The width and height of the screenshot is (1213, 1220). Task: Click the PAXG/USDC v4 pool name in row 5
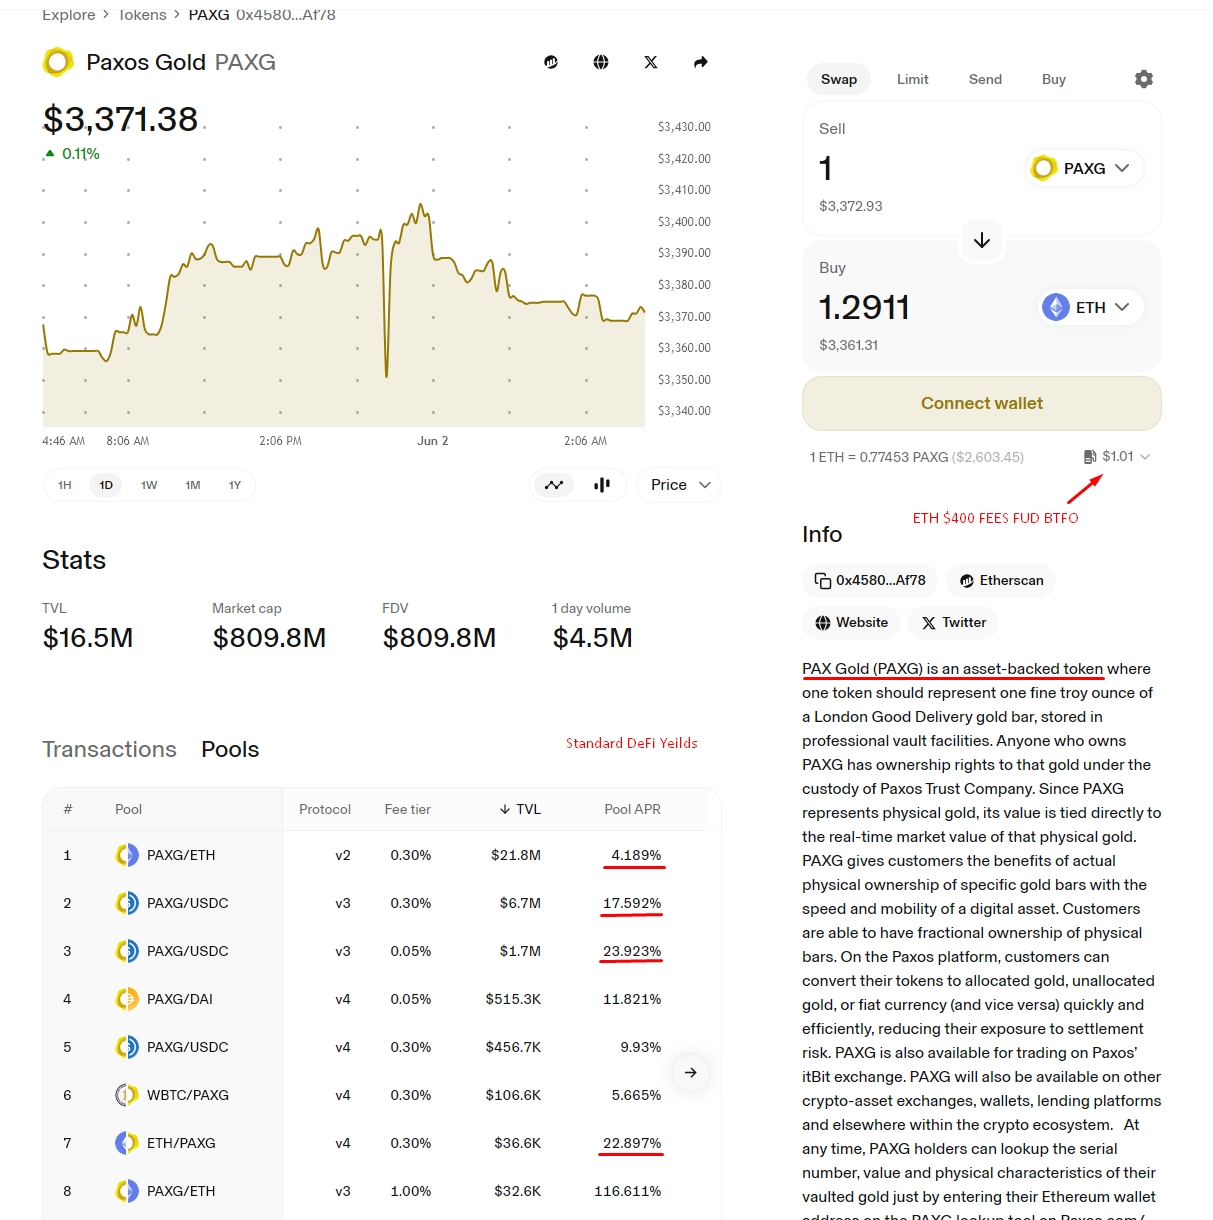point(188,1047)
